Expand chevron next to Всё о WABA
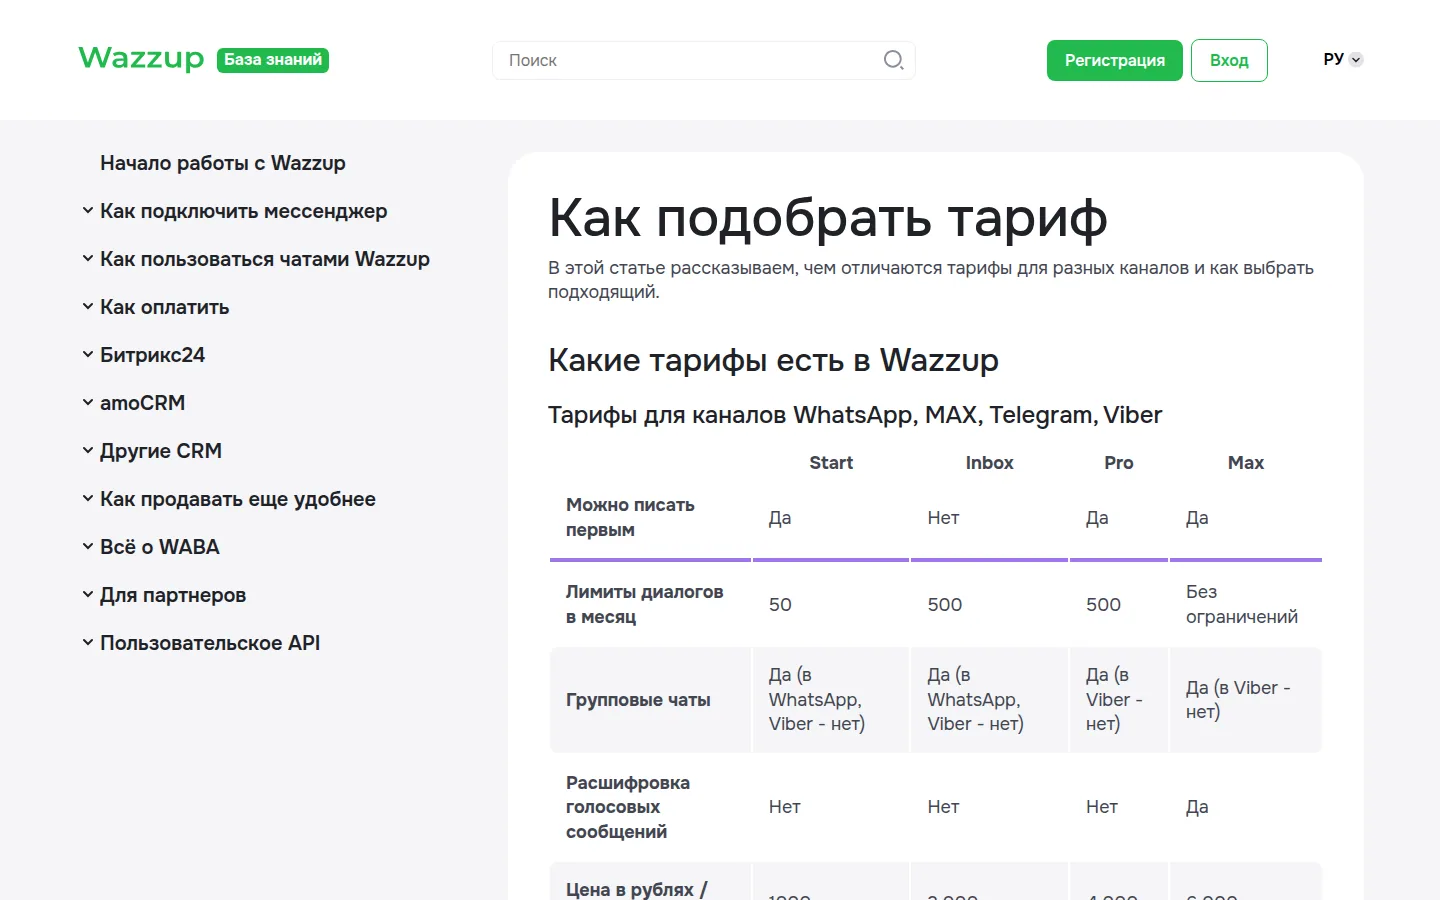 [88, 547]
